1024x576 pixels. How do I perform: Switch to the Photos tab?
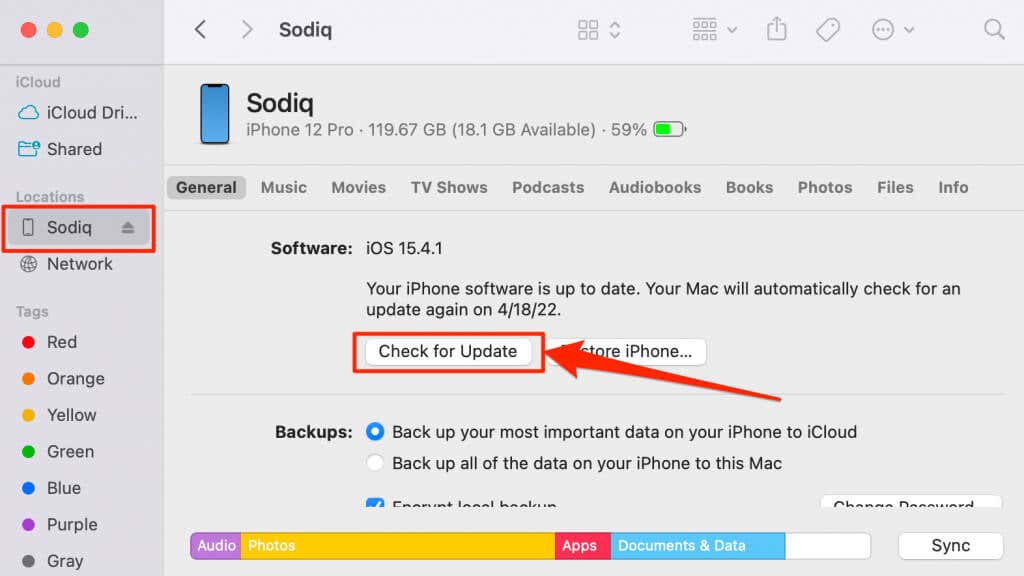pyautogui.click(x=824, y=187)
